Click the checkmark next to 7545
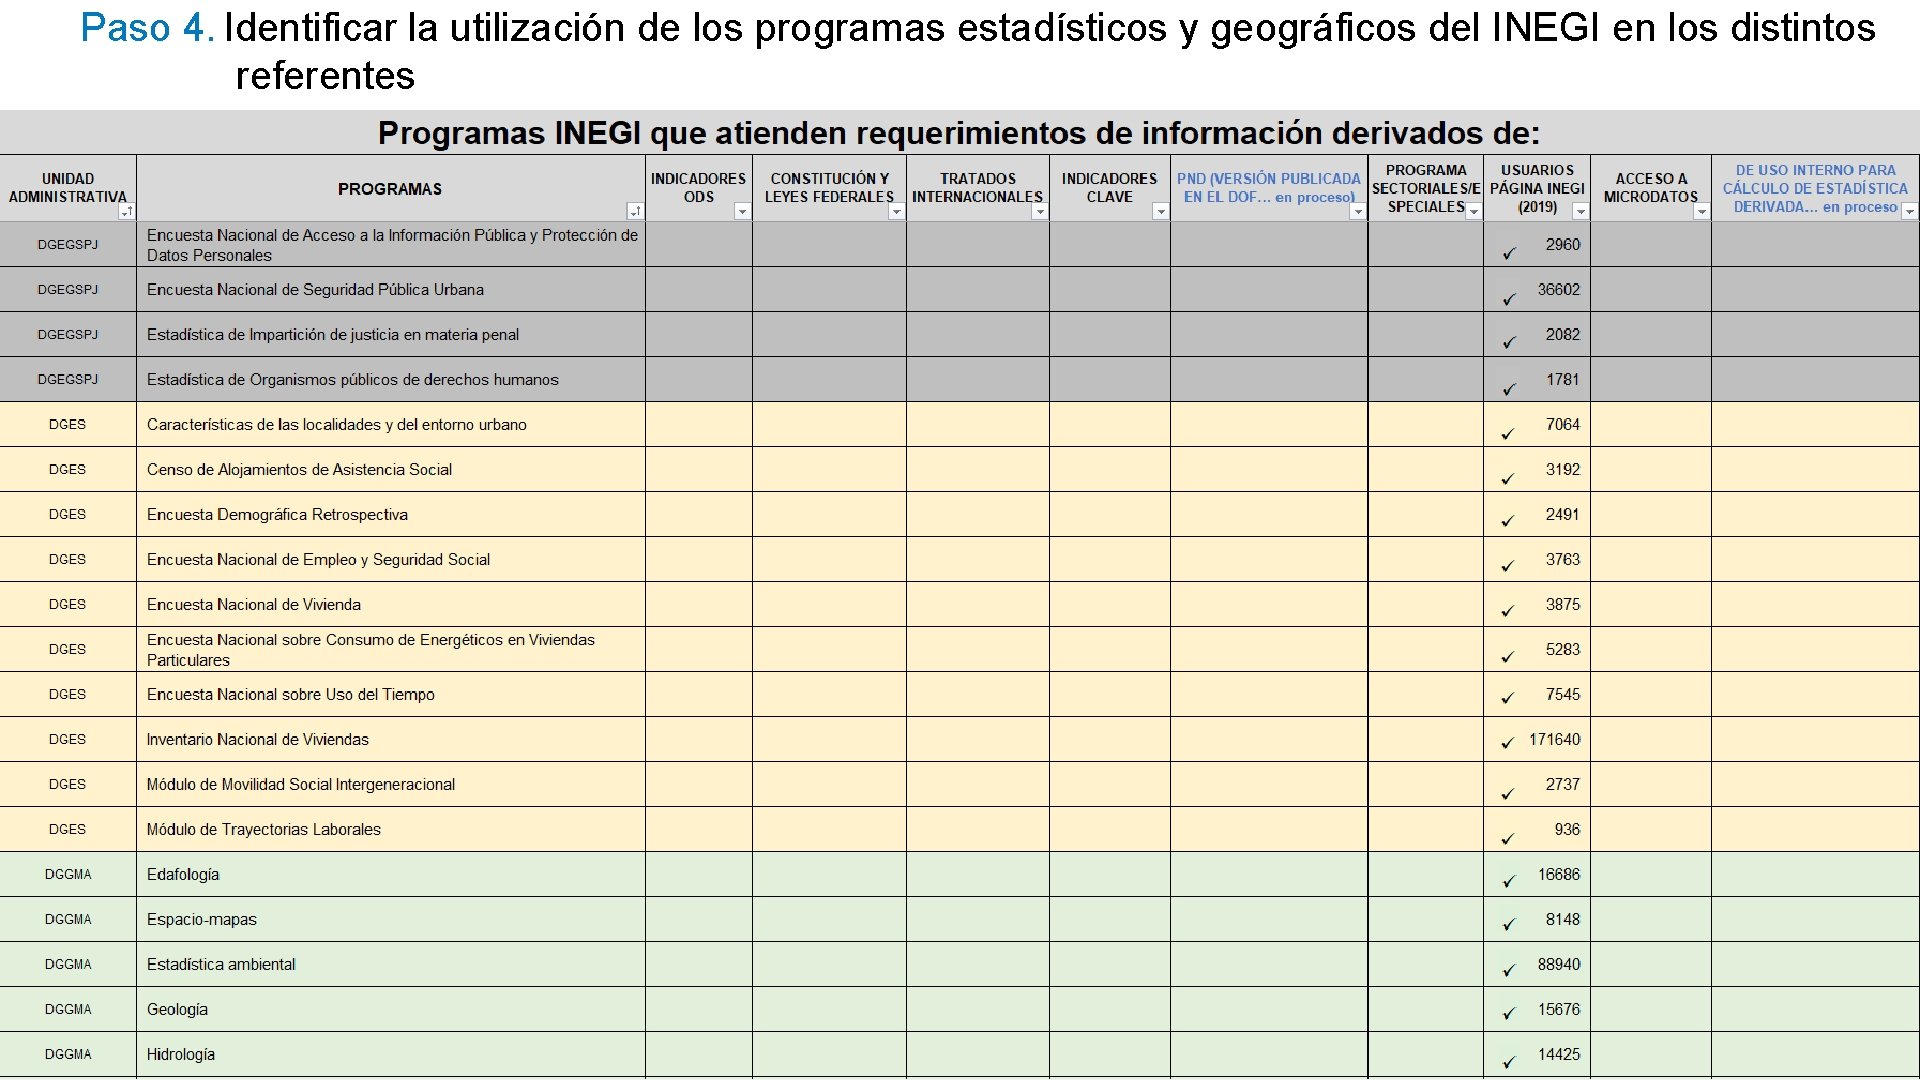1920x1080 pixels. pyautogui.click(x=1508, y=698)
